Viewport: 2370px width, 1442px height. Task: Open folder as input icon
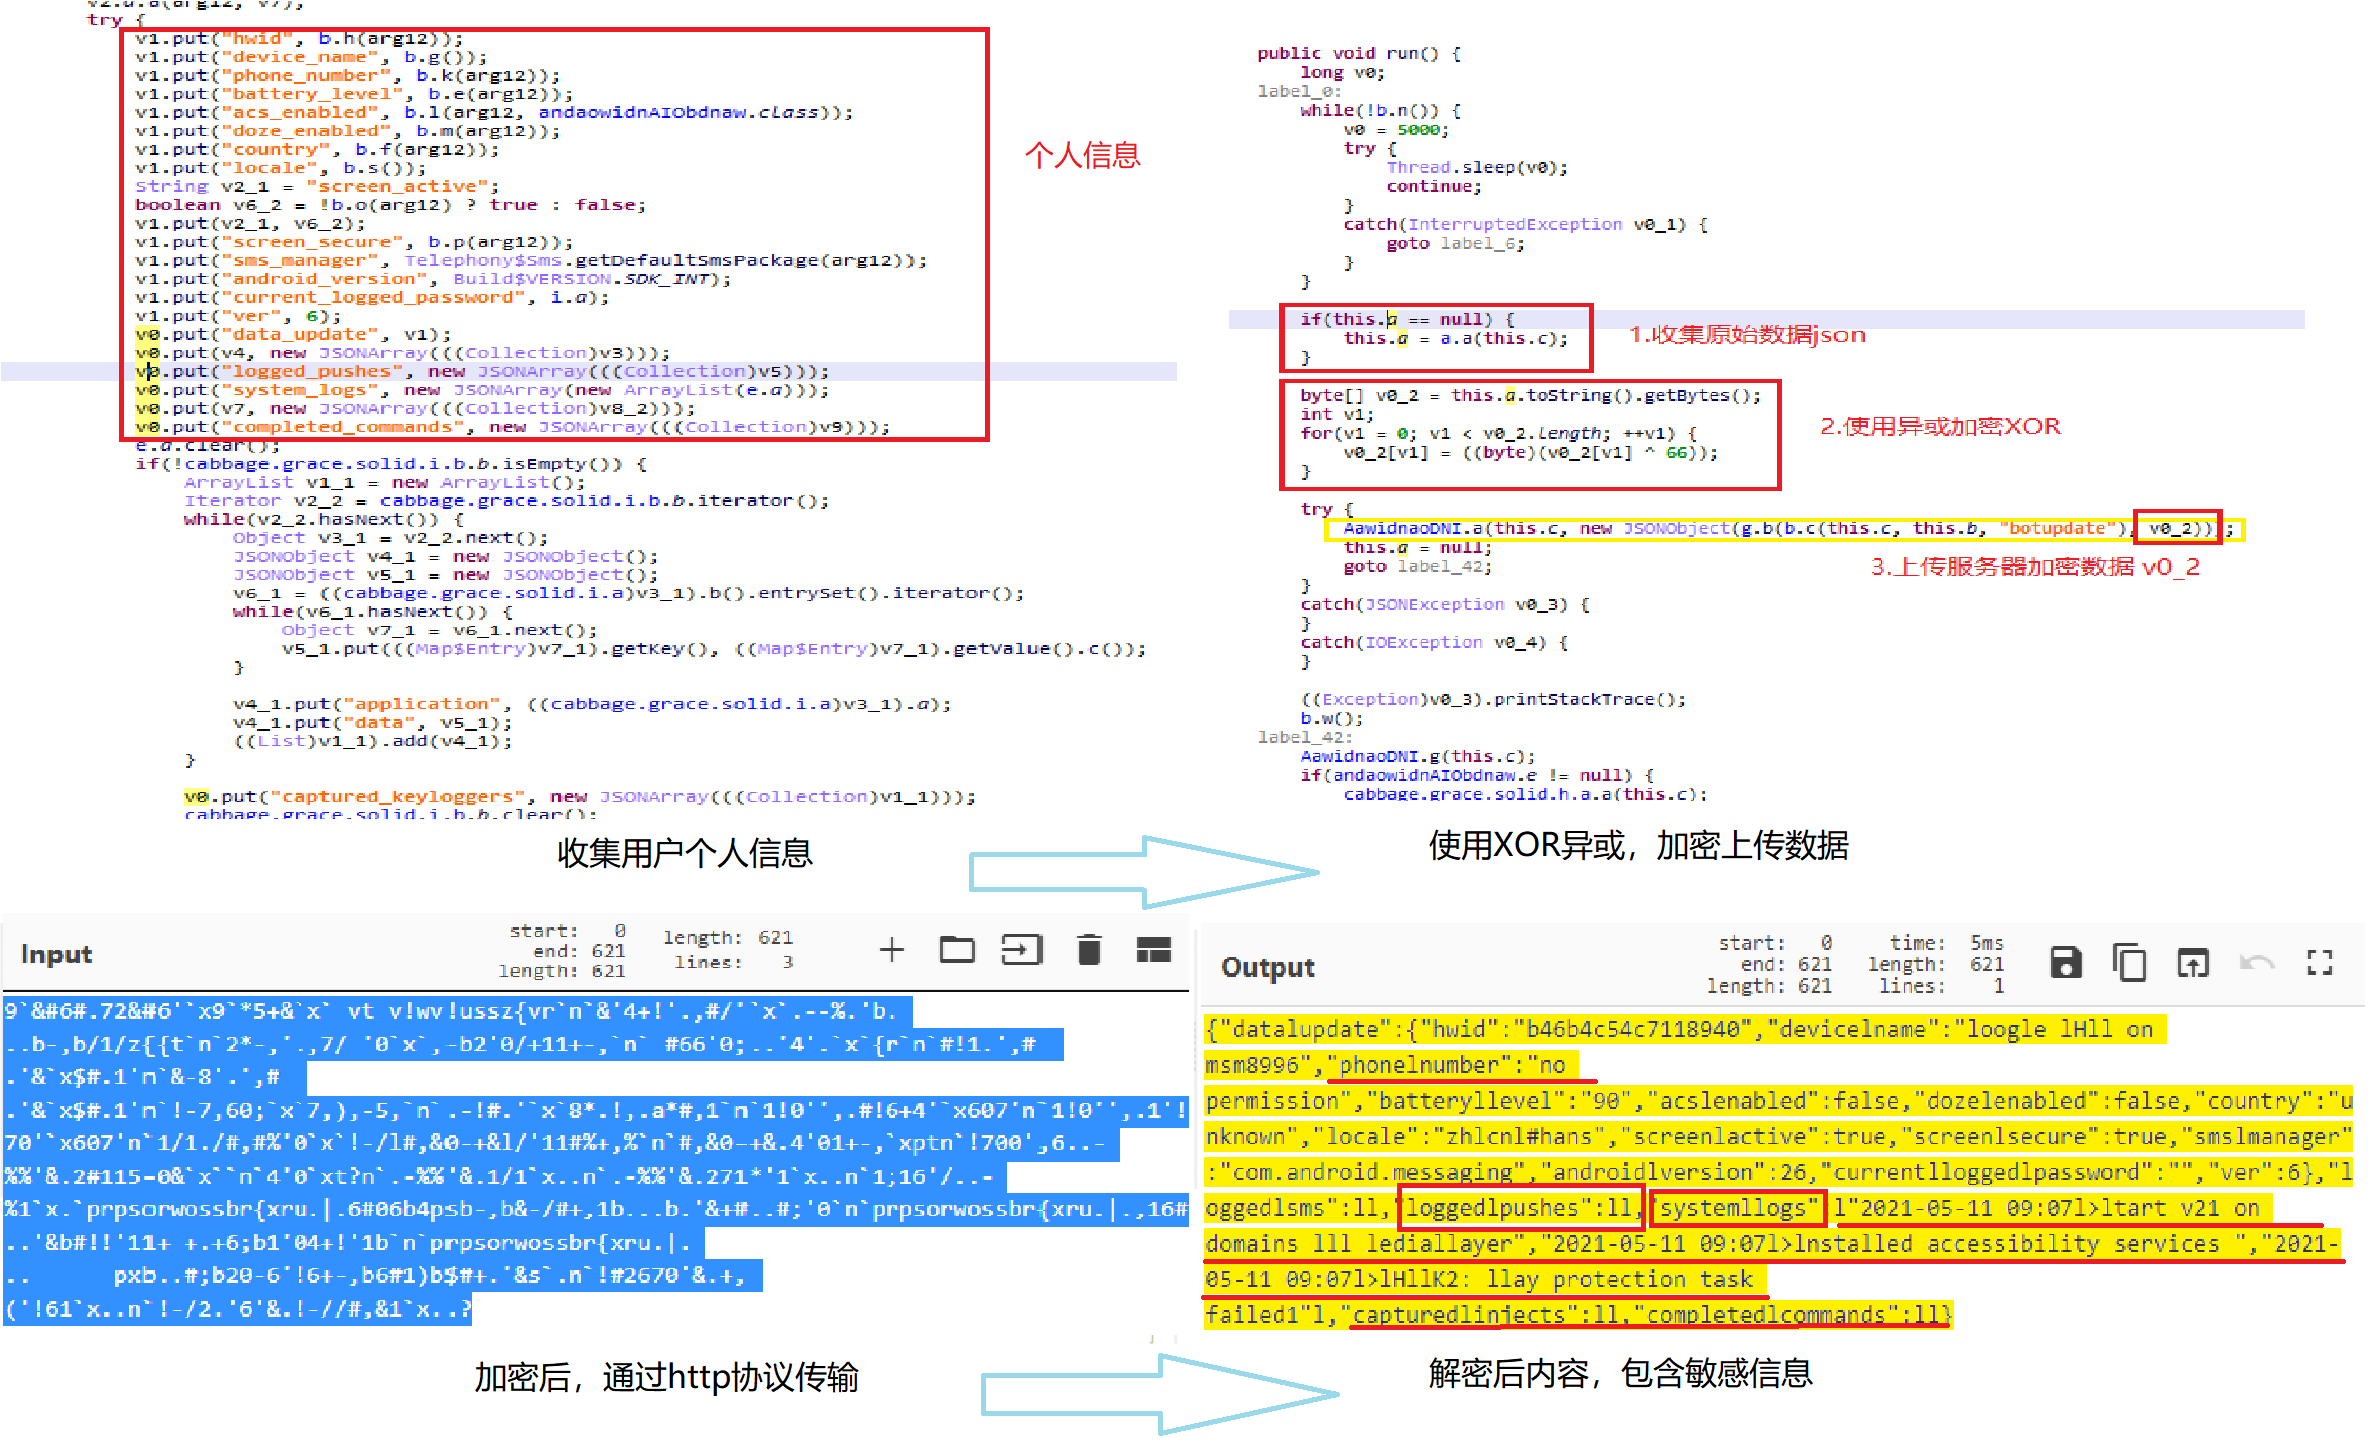[957, 950]
